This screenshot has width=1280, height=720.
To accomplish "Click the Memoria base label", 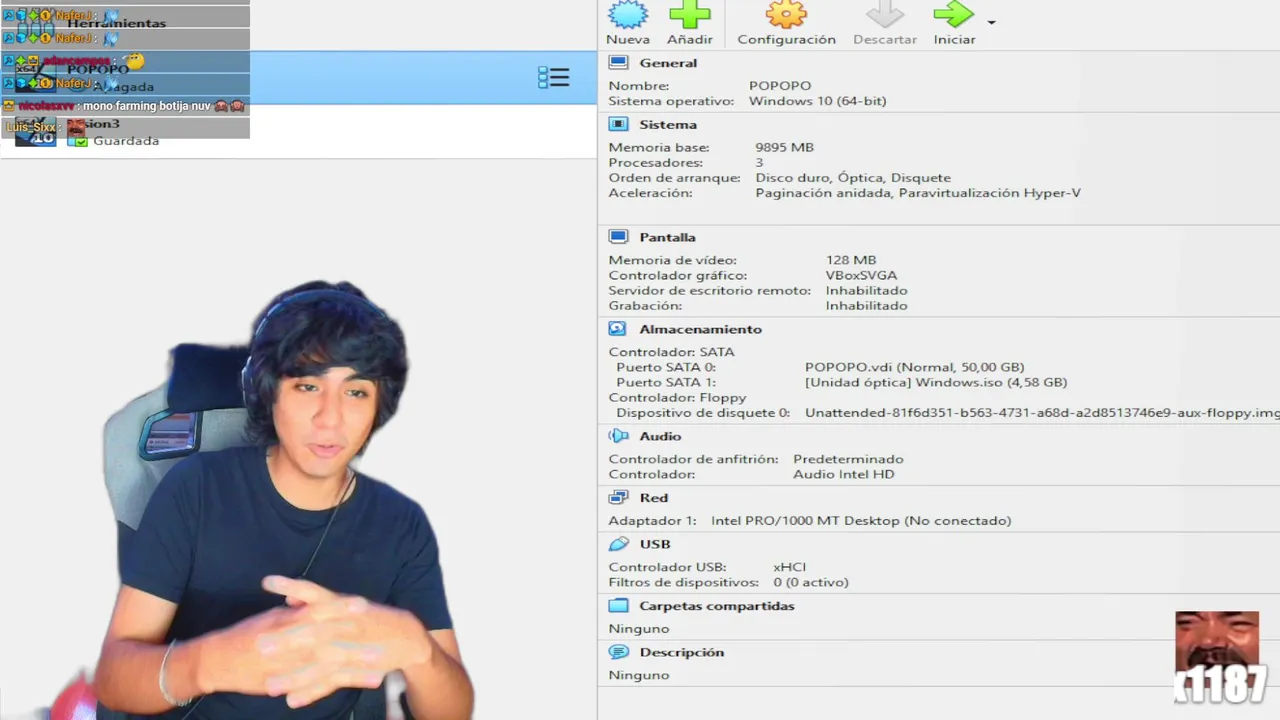I will 659,147.
